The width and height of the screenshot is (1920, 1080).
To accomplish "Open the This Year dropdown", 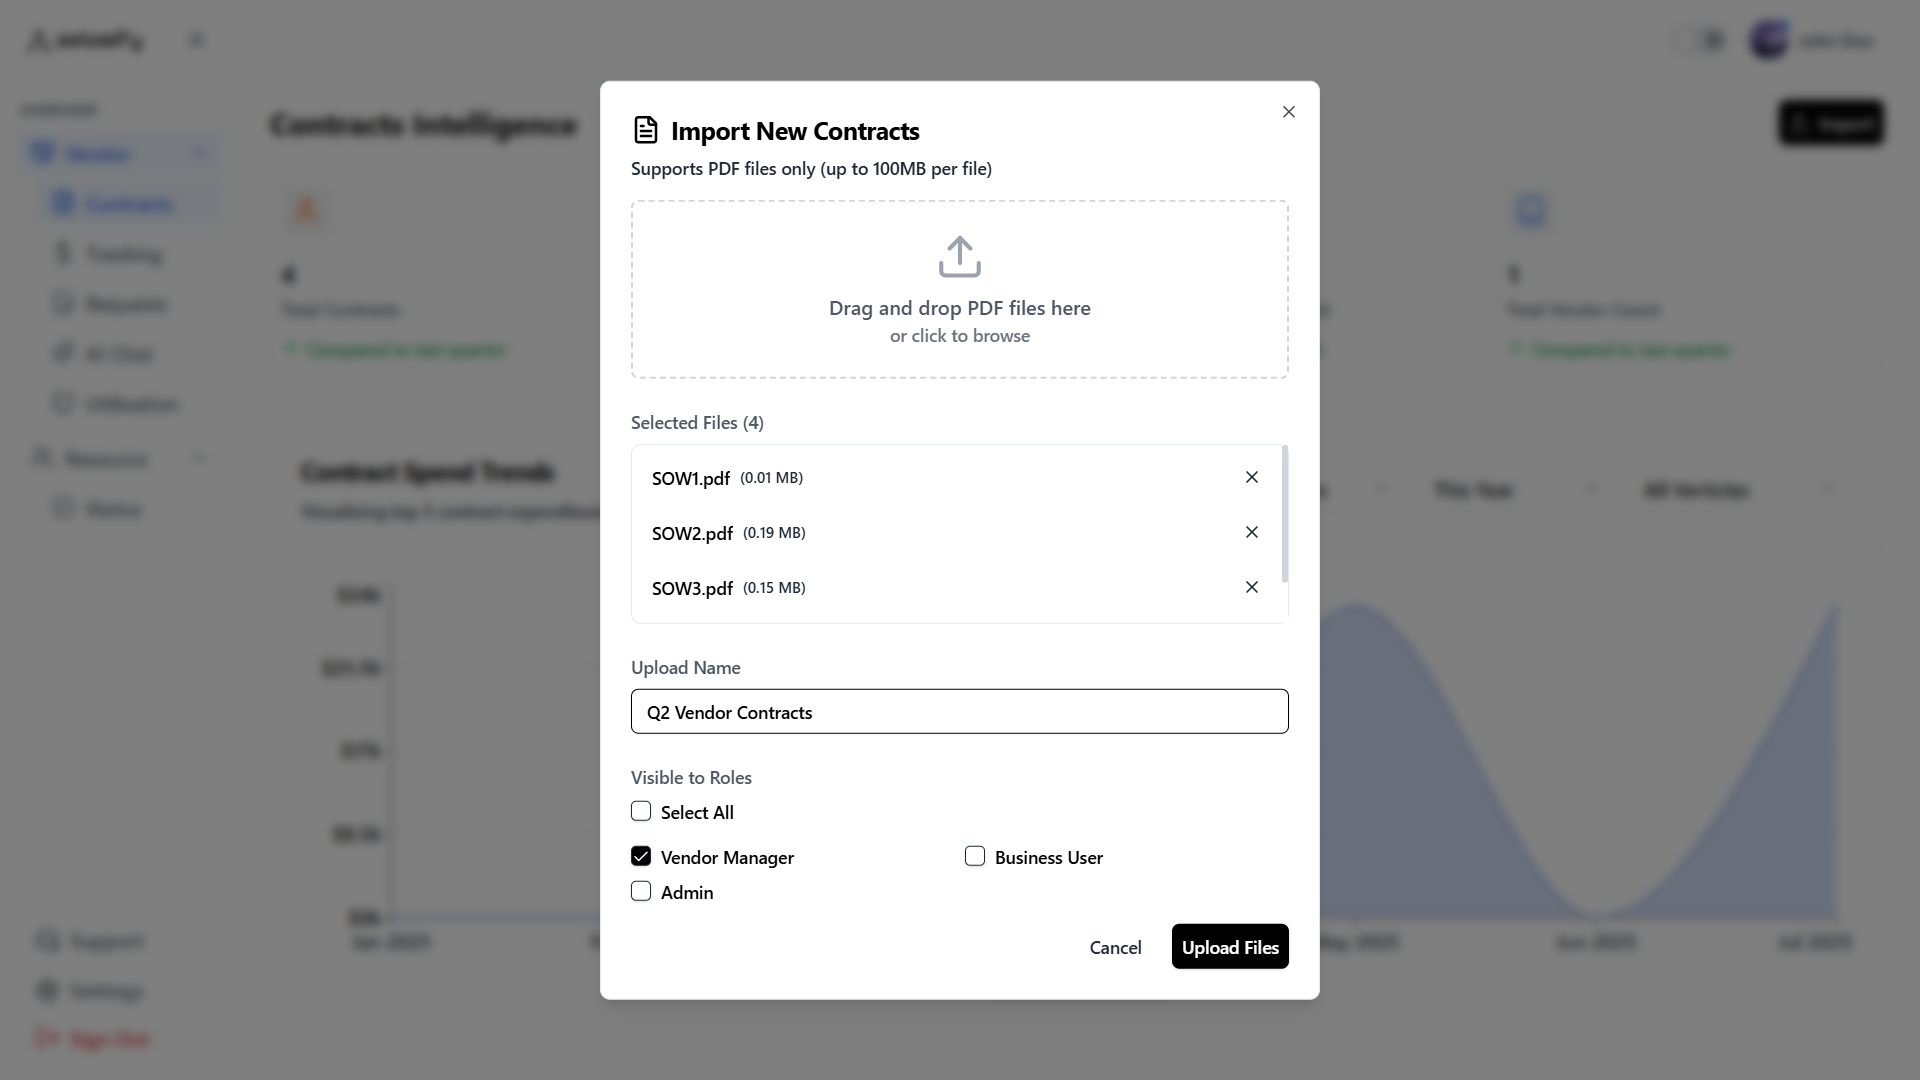I will tap(1512, 490).
